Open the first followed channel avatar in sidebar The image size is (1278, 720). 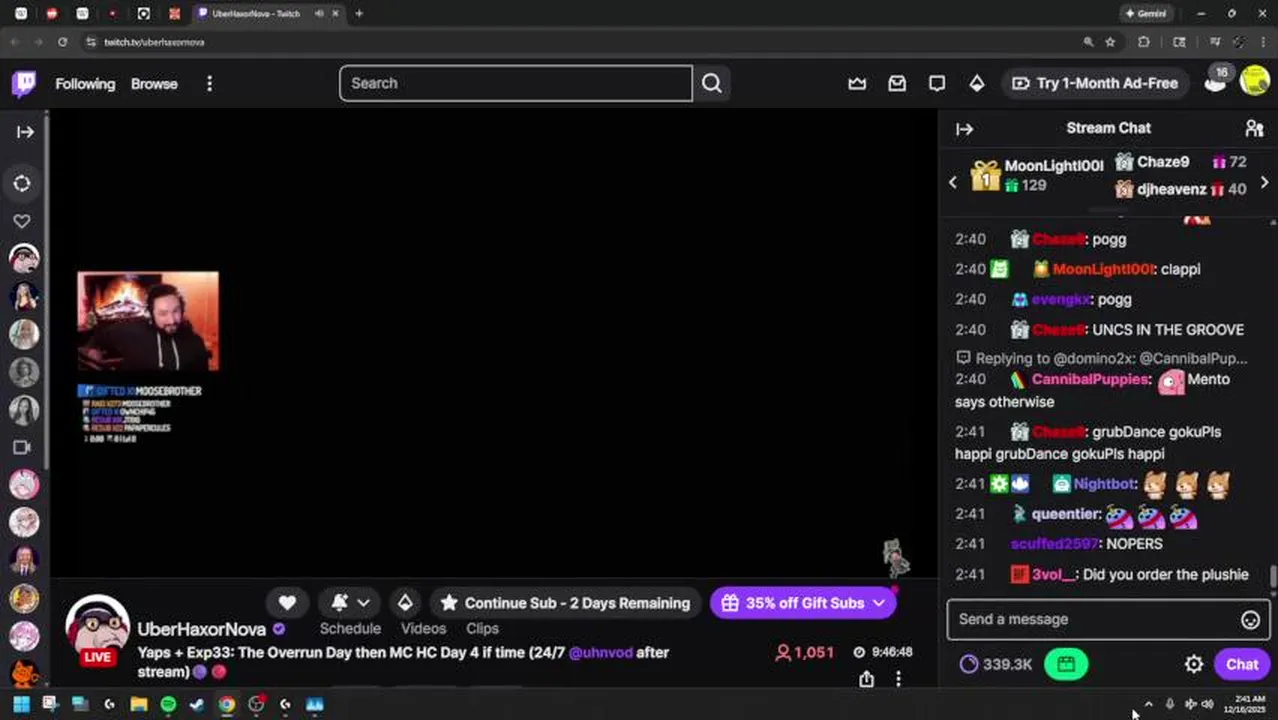click(x=24, y=259)
